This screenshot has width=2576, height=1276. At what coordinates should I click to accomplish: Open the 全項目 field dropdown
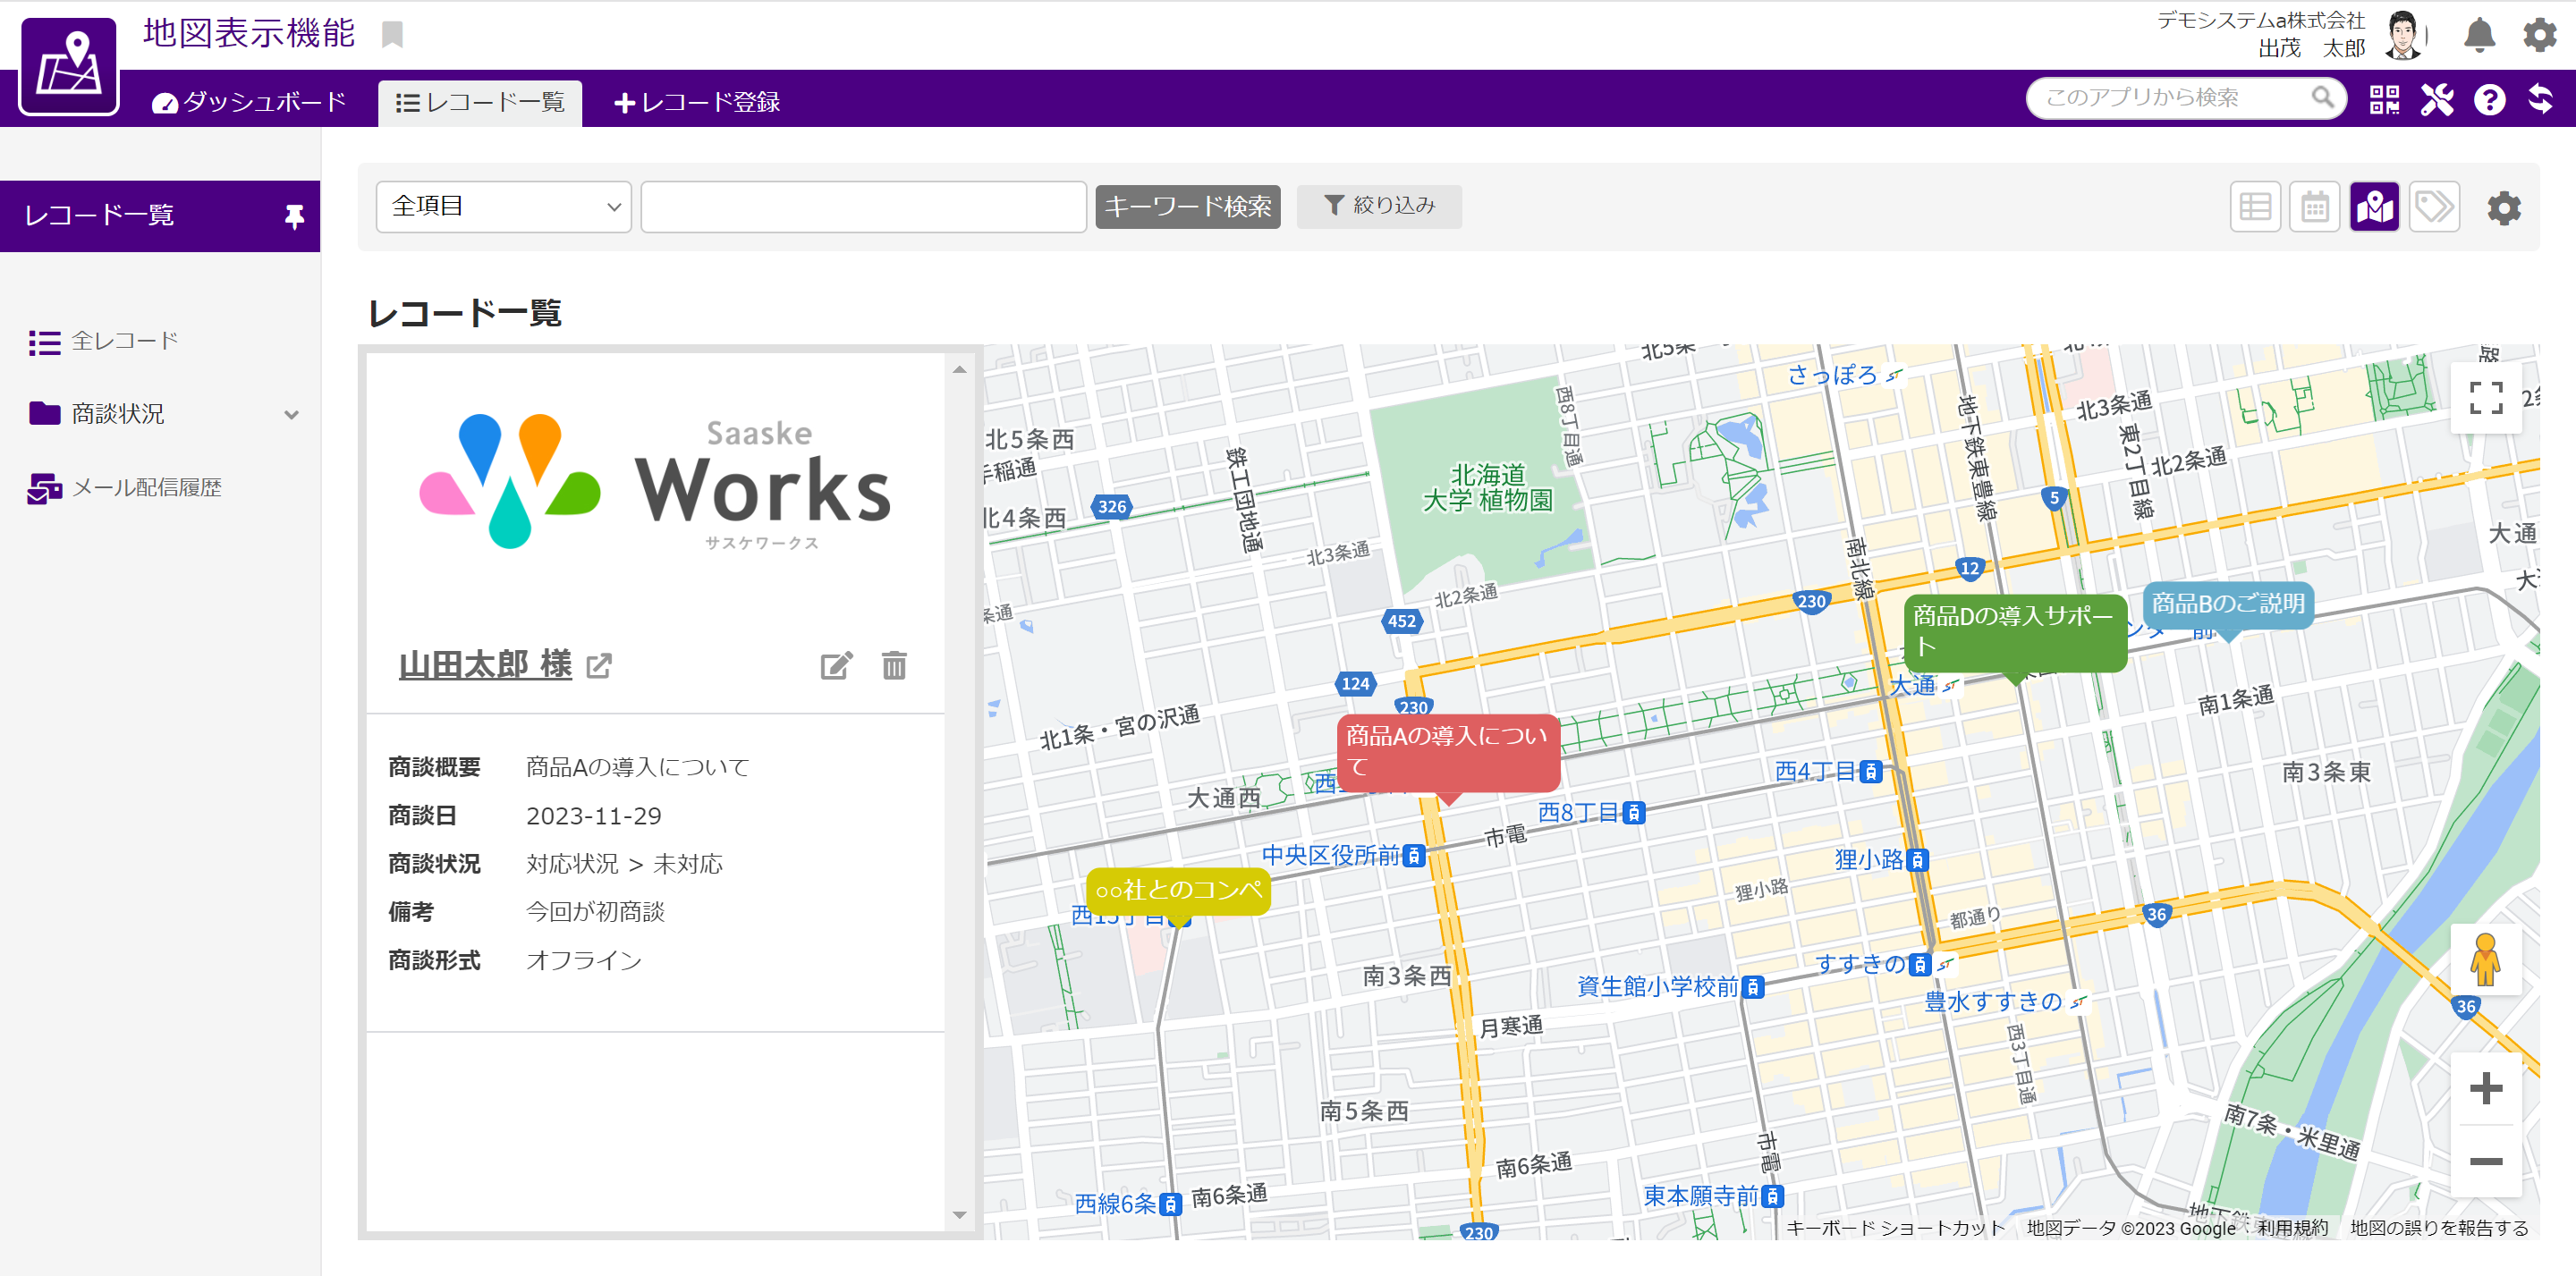click(x=503, y=207)
